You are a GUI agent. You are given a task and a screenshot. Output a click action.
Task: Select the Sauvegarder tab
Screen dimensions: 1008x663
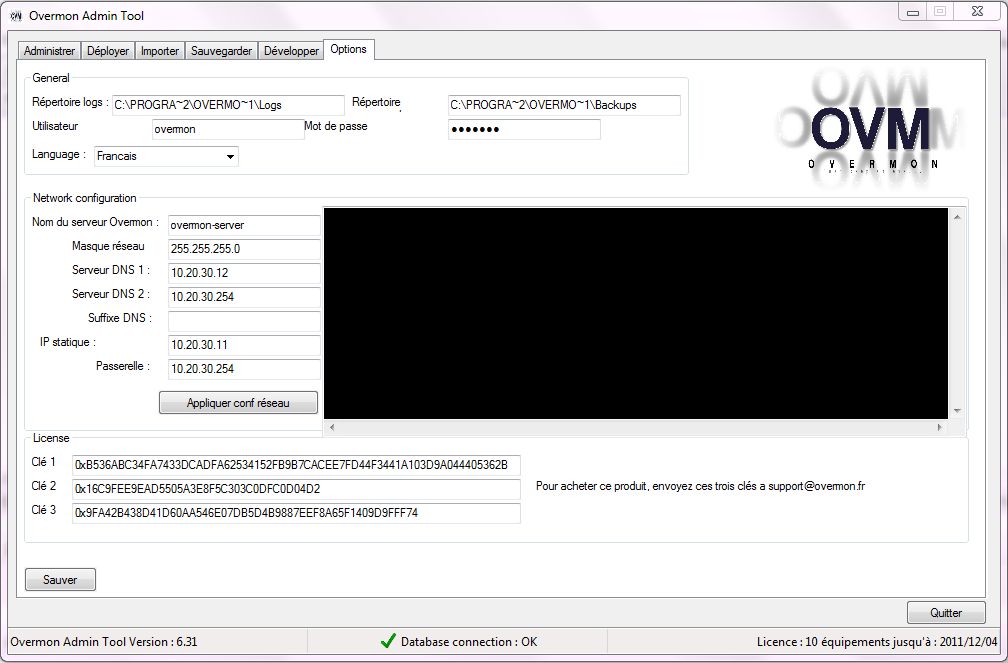[221, 51]
